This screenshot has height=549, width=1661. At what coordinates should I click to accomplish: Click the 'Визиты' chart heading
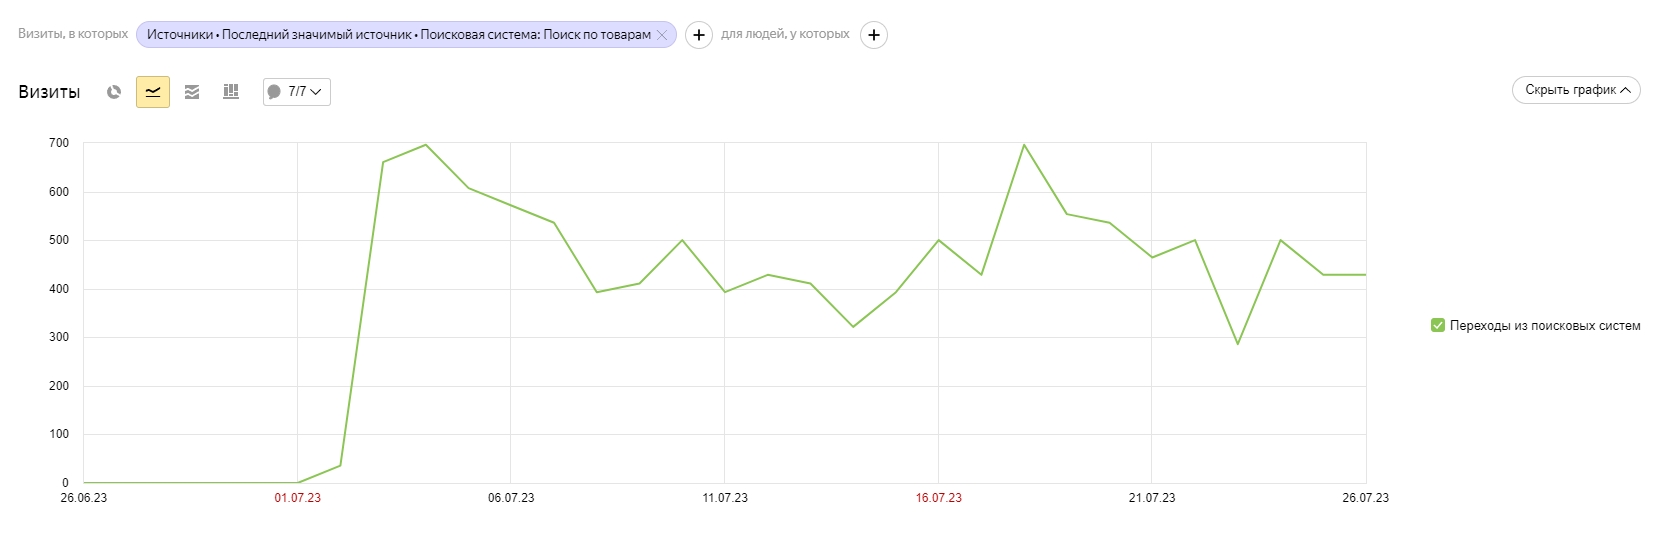point(49,92)
